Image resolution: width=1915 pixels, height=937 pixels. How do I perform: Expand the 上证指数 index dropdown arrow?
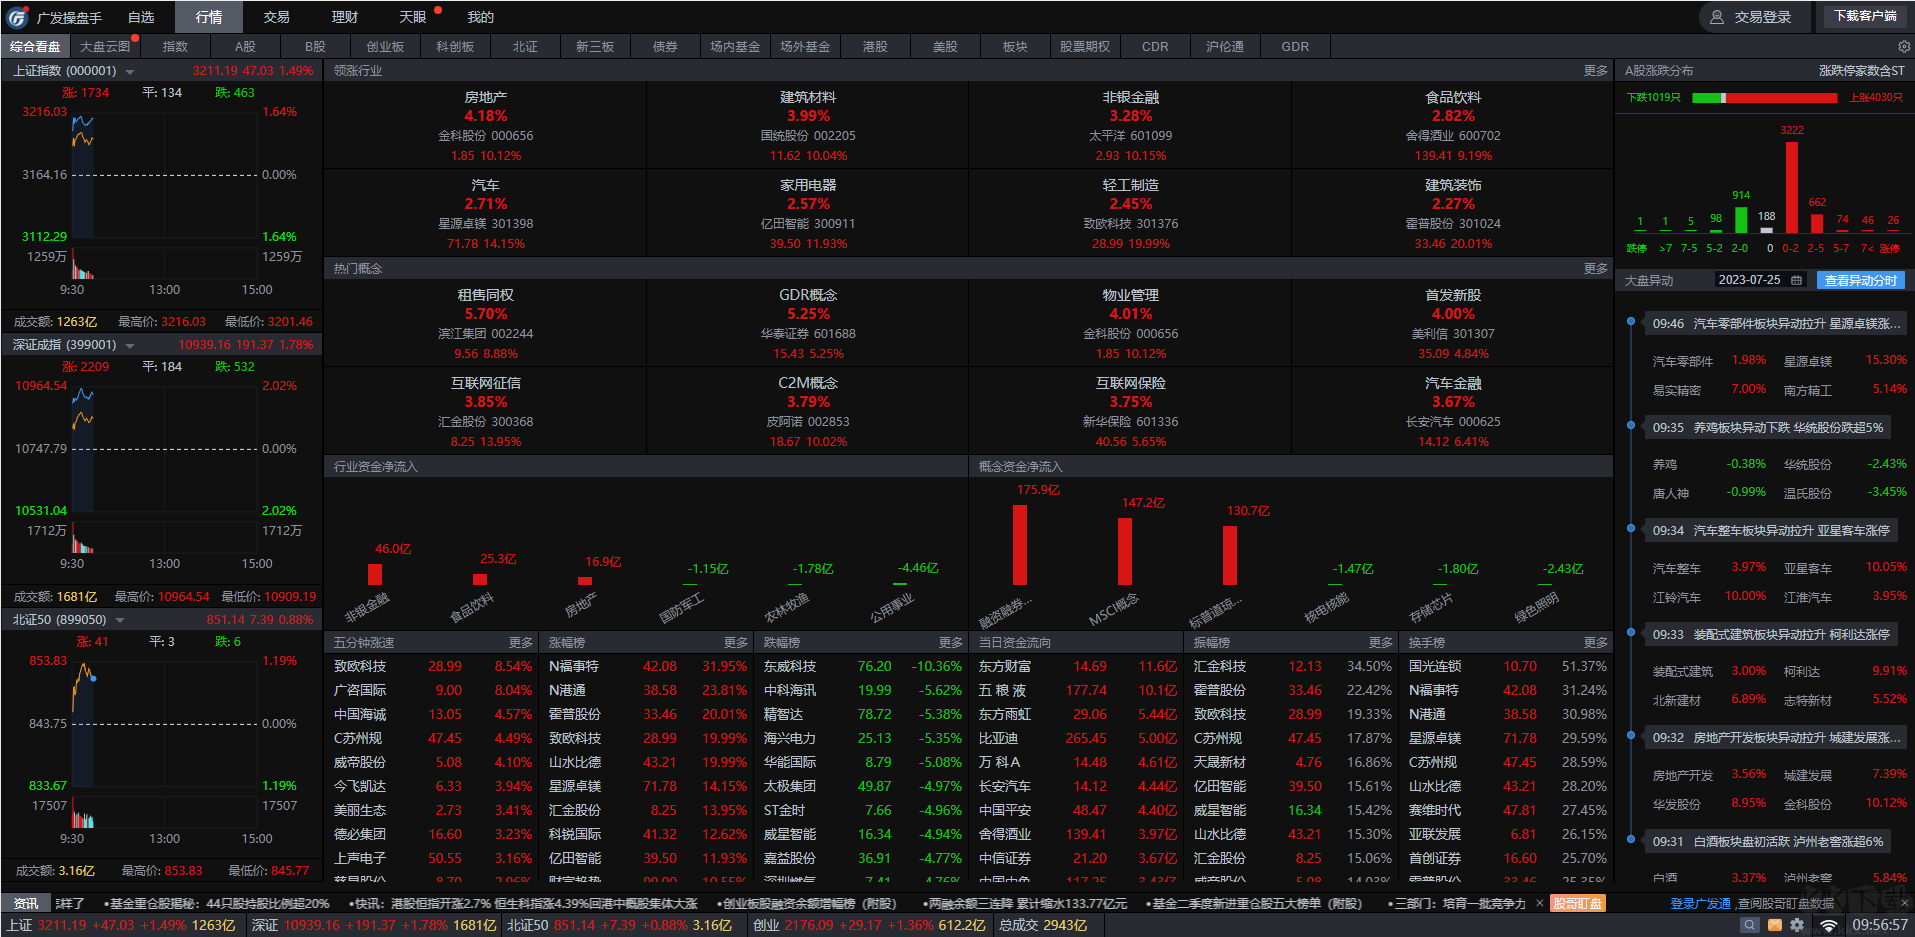(x=130, y=72)
